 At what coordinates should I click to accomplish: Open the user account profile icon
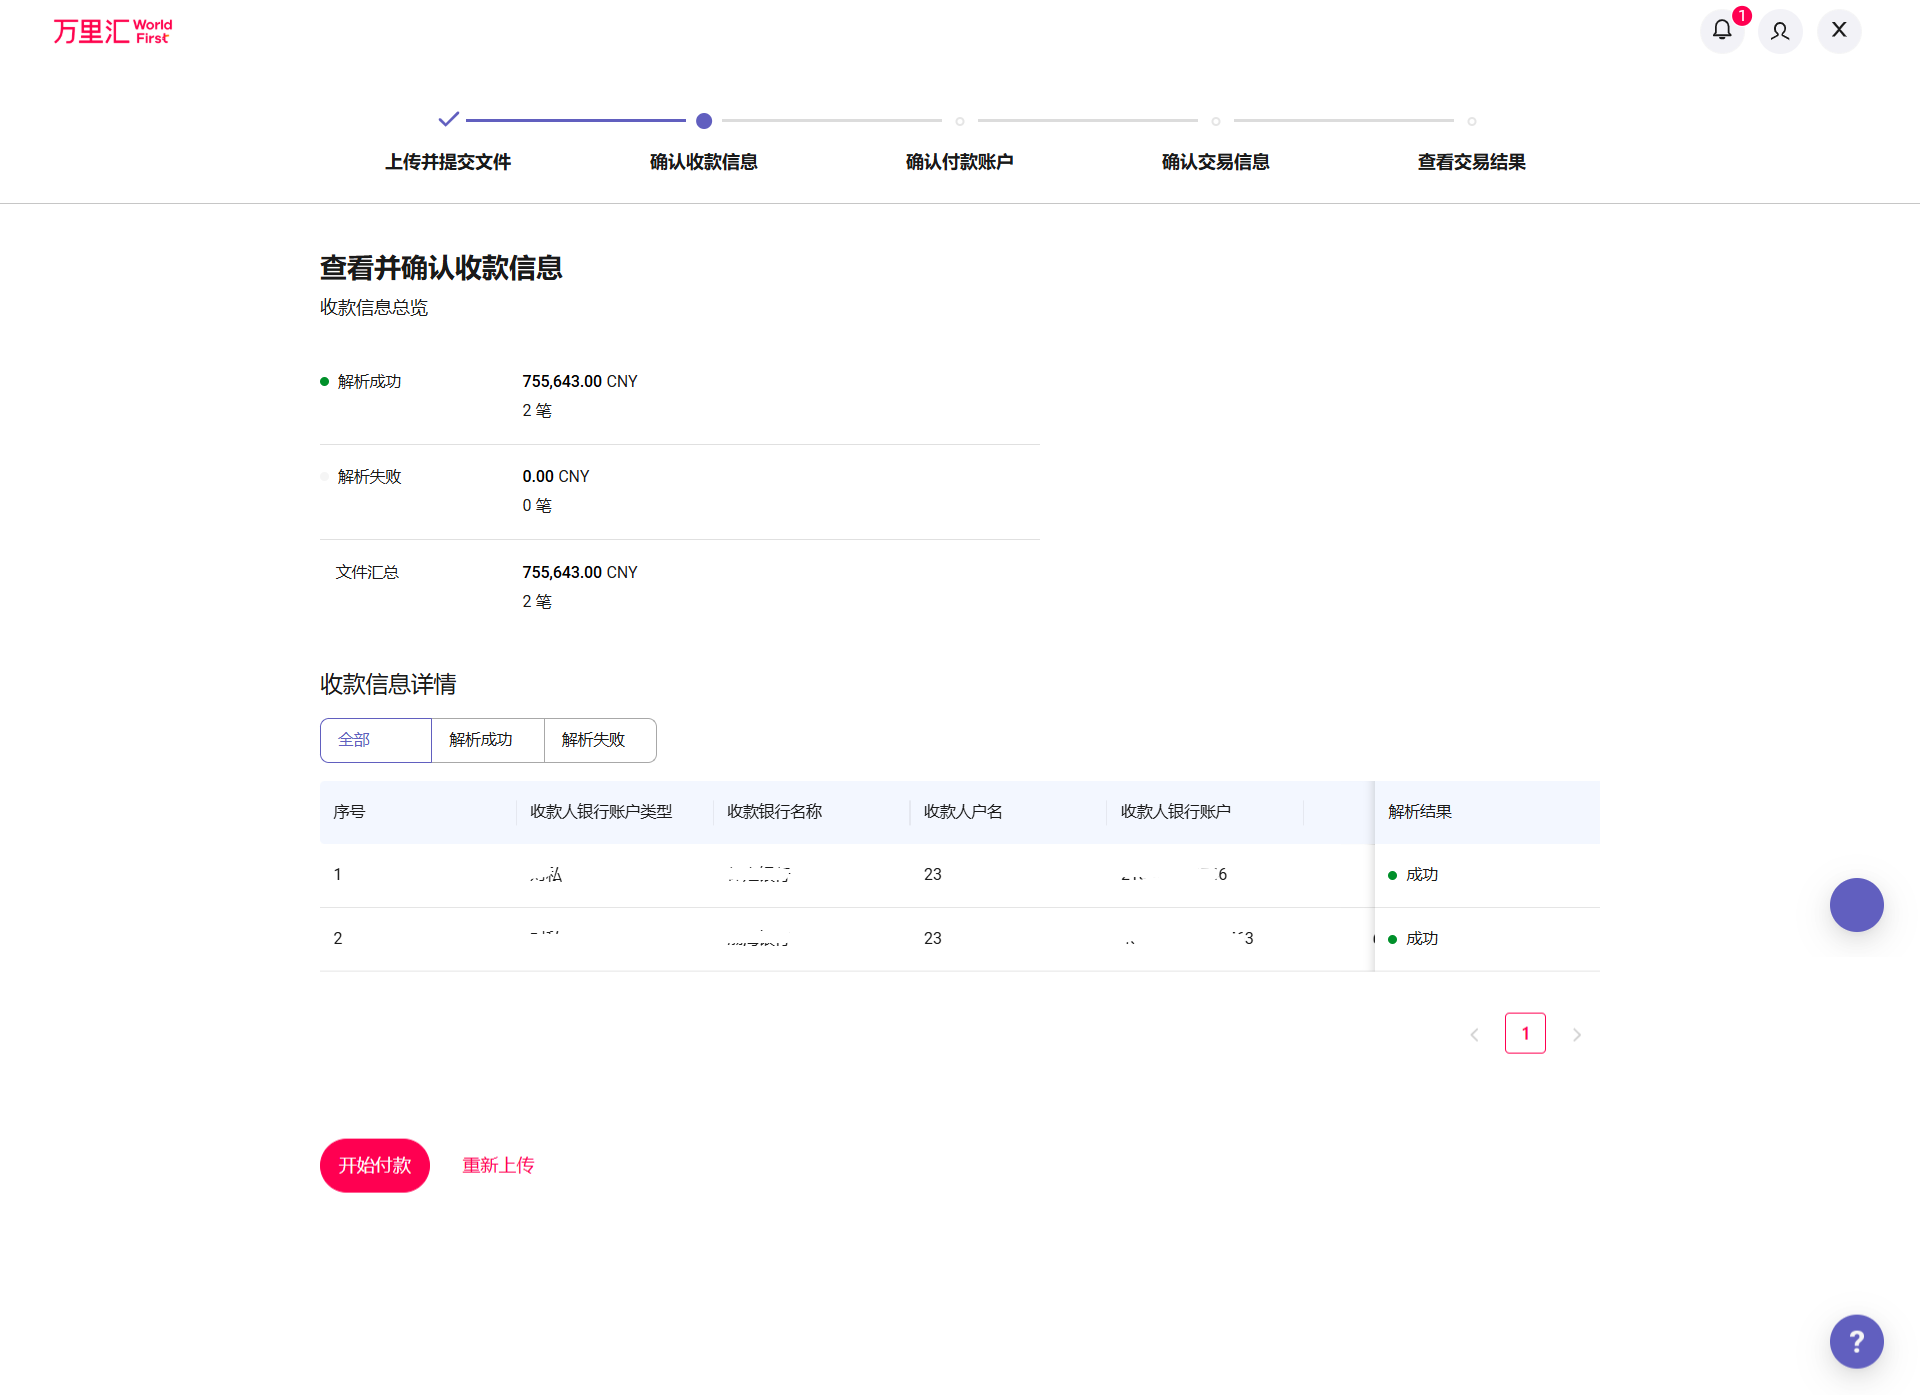tap(1780, 31)
